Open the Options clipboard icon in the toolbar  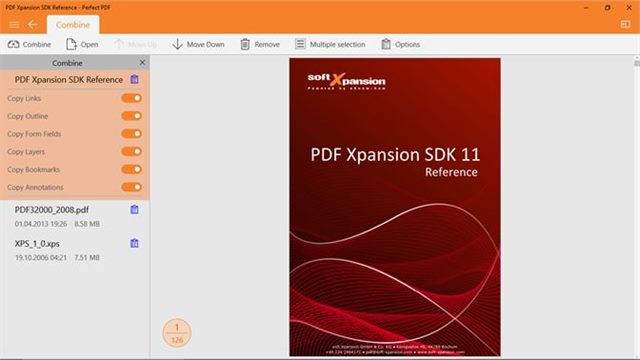386,44
